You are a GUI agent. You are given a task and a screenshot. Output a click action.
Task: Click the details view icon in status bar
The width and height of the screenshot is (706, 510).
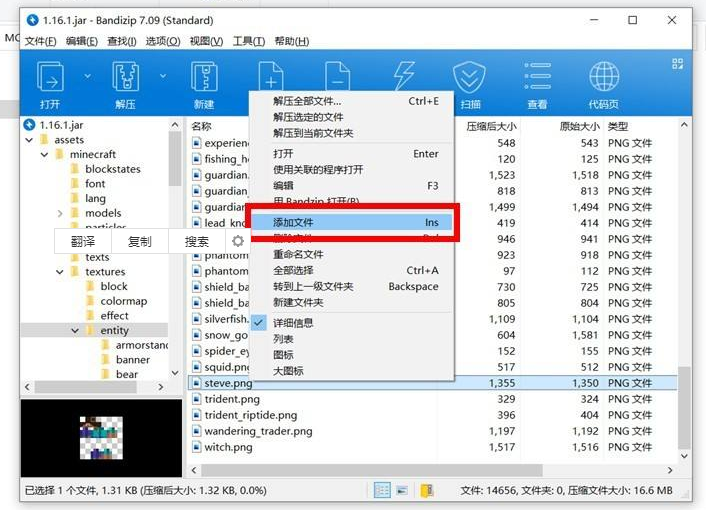382,490
